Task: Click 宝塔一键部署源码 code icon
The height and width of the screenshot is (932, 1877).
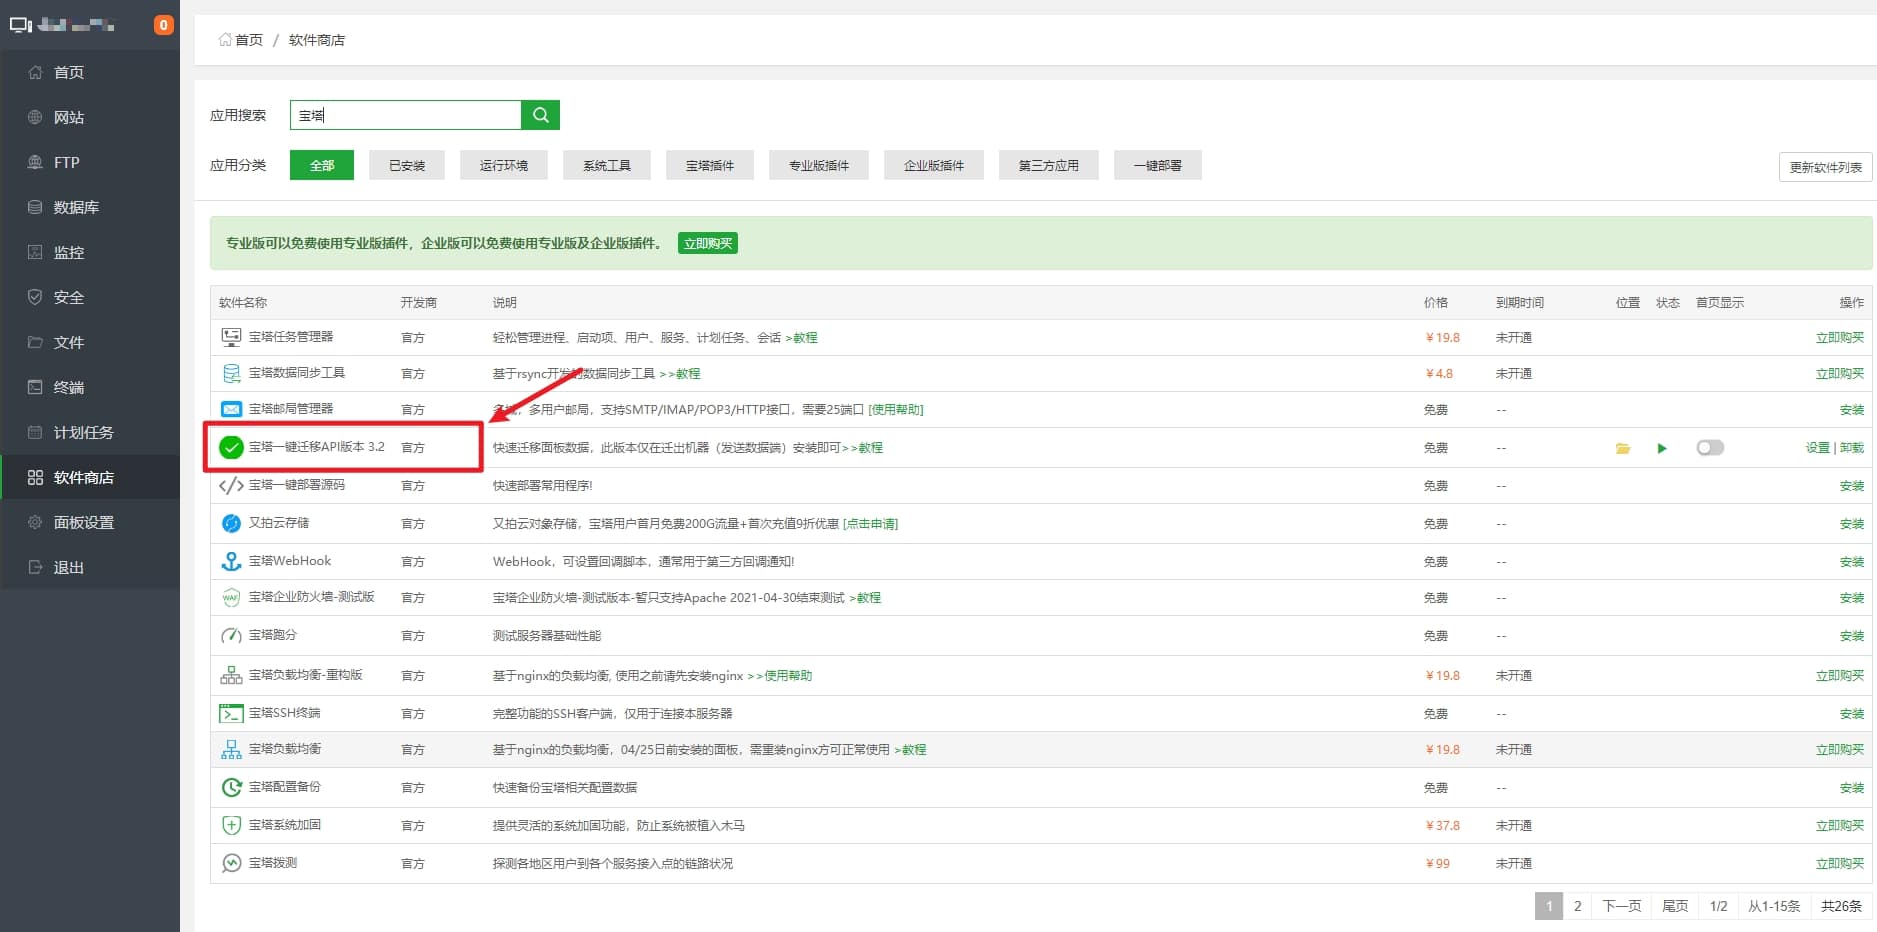Action: pyautogui.click(x=231, y=485)
